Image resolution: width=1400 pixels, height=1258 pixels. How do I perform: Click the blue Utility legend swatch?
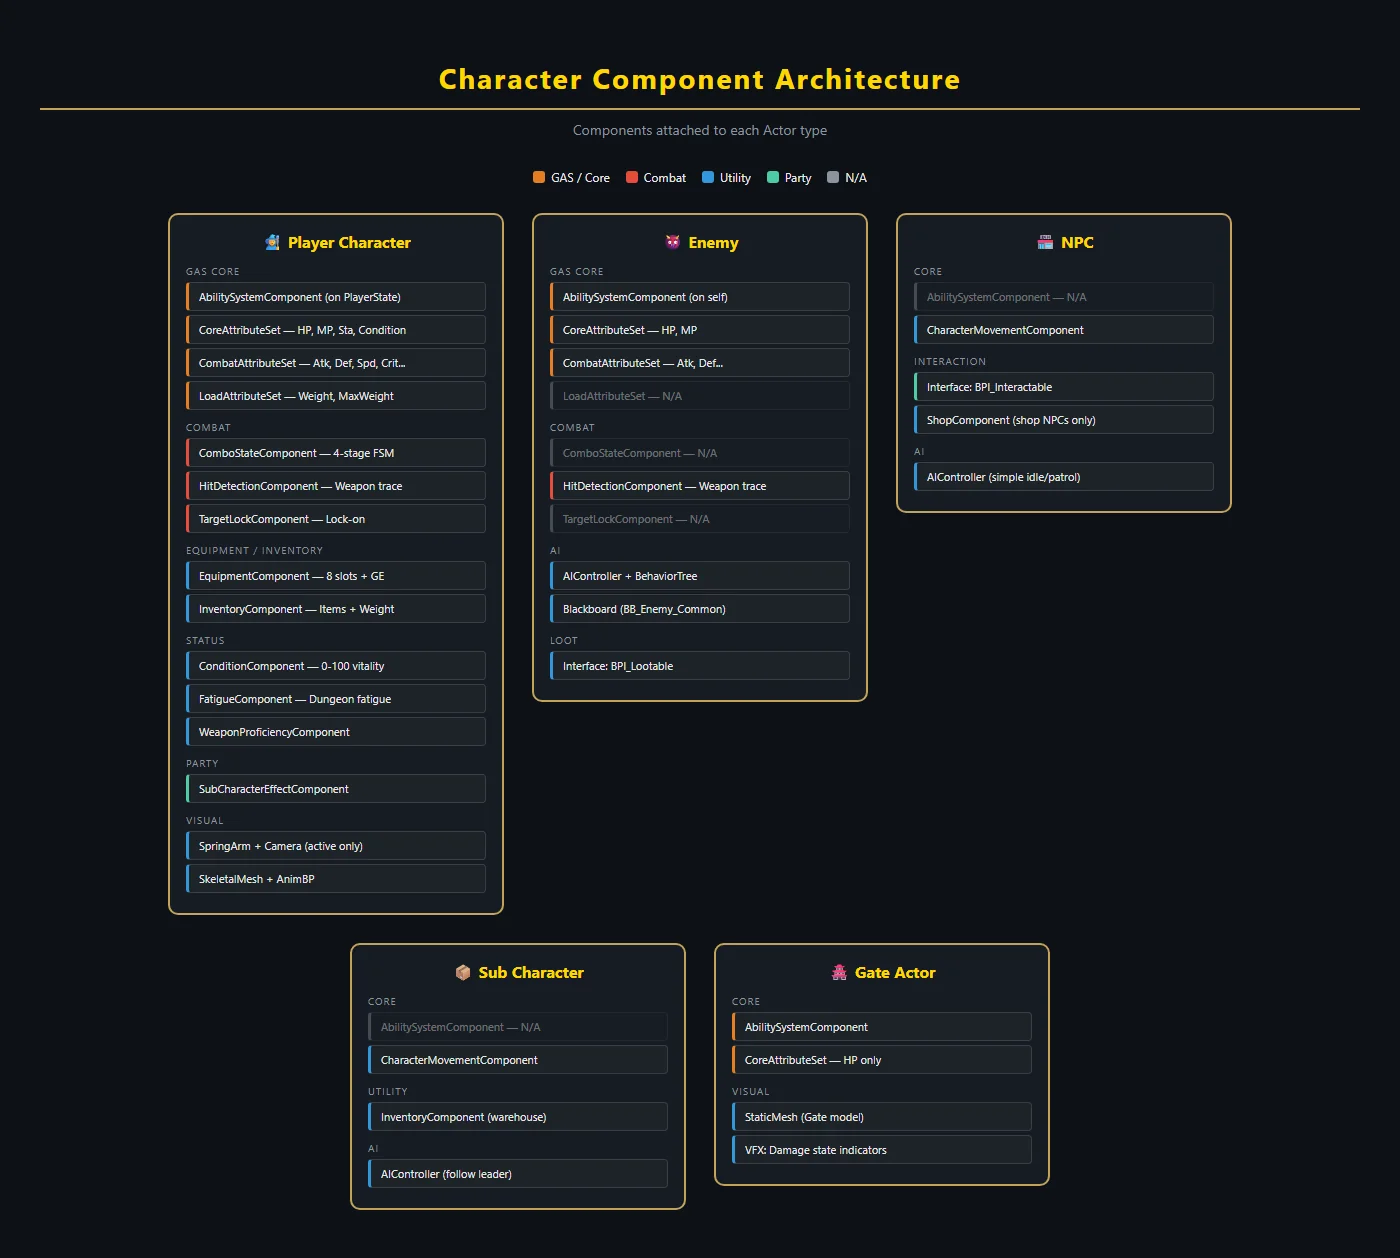[708, 177]
